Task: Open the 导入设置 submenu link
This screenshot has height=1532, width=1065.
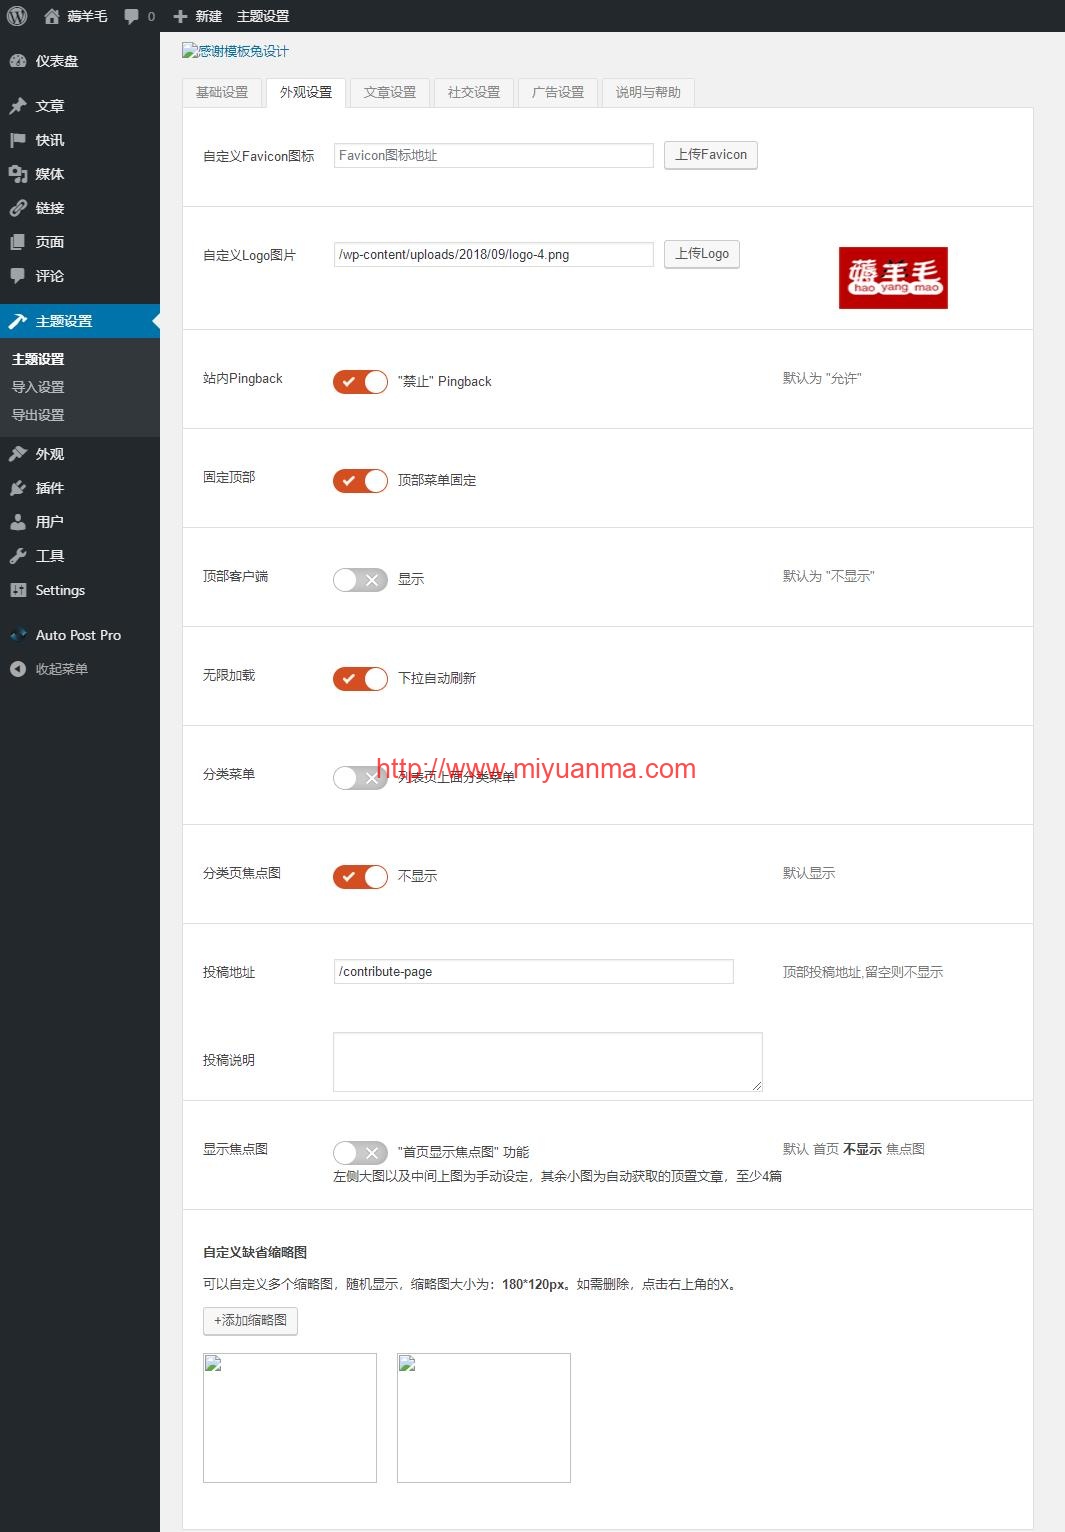Action: click(x=38, y=387)
